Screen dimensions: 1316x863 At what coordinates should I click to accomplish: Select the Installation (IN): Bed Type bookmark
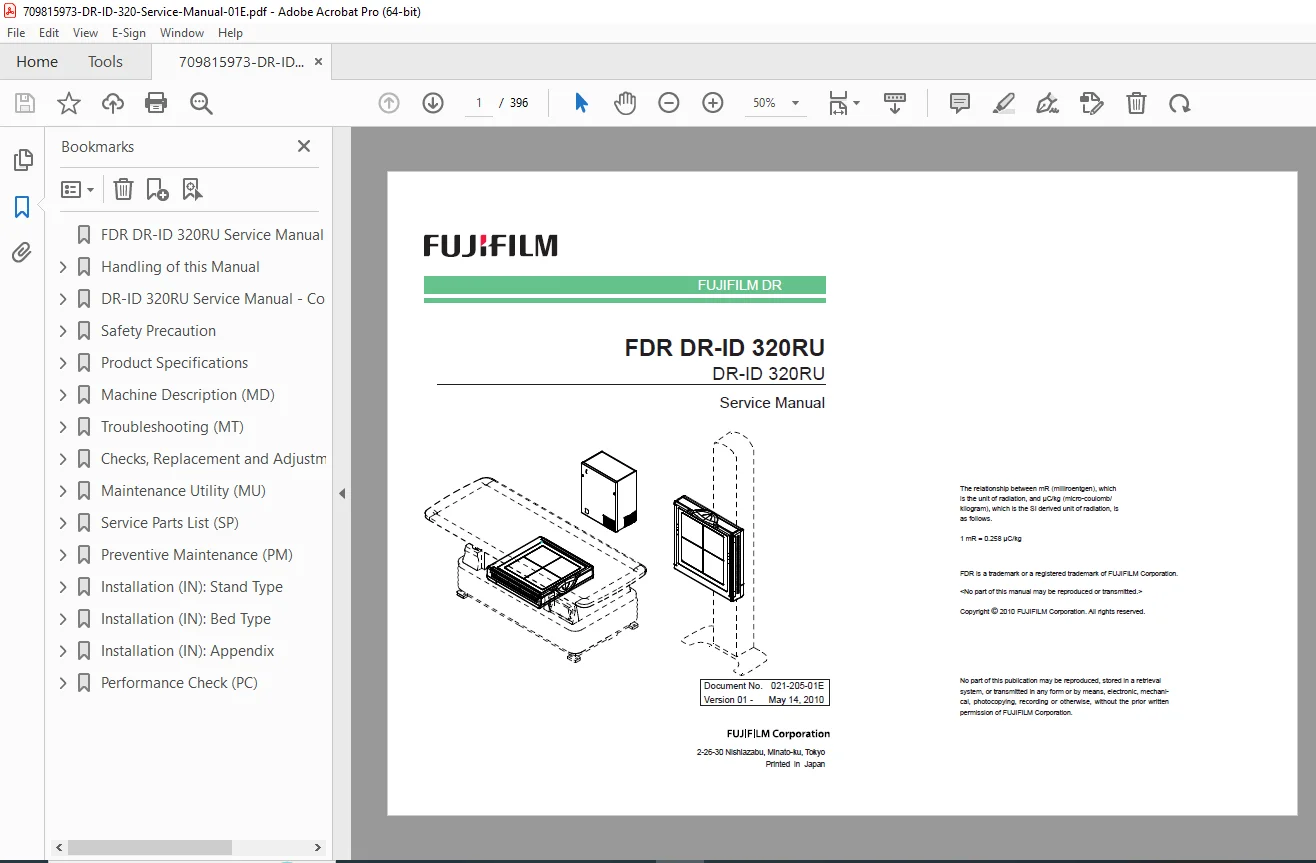point(186,619)
